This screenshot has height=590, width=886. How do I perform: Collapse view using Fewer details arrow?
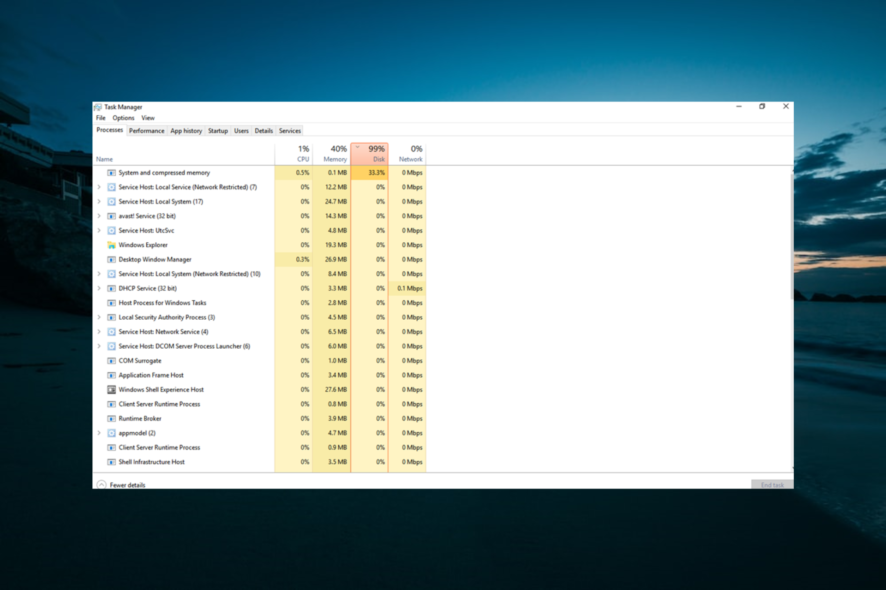tap(101, 485)
